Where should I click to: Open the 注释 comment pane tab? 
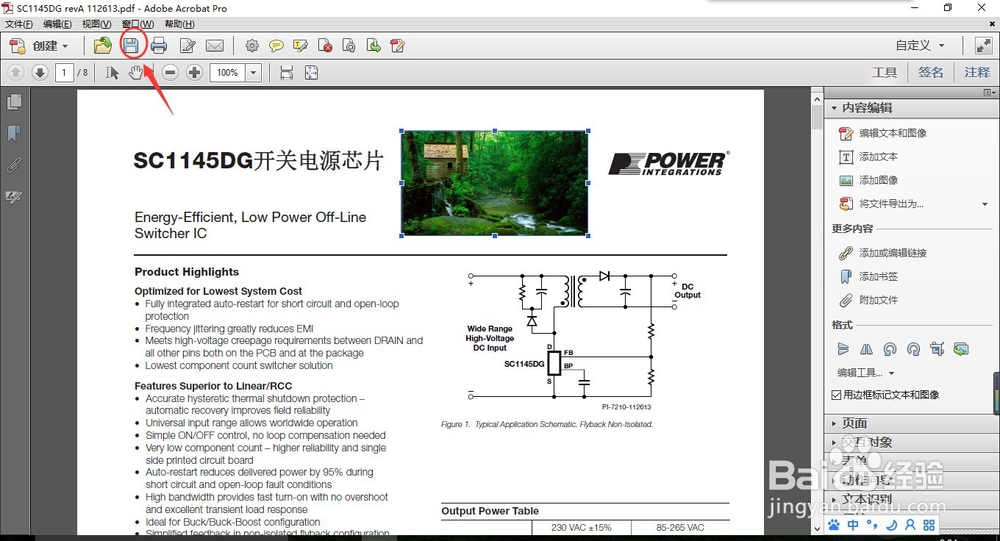[977, 73]
